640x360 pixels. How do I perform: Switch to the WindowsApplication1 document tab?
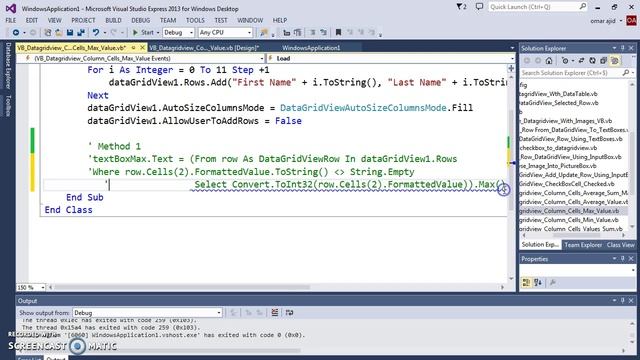tap(311, 48)
